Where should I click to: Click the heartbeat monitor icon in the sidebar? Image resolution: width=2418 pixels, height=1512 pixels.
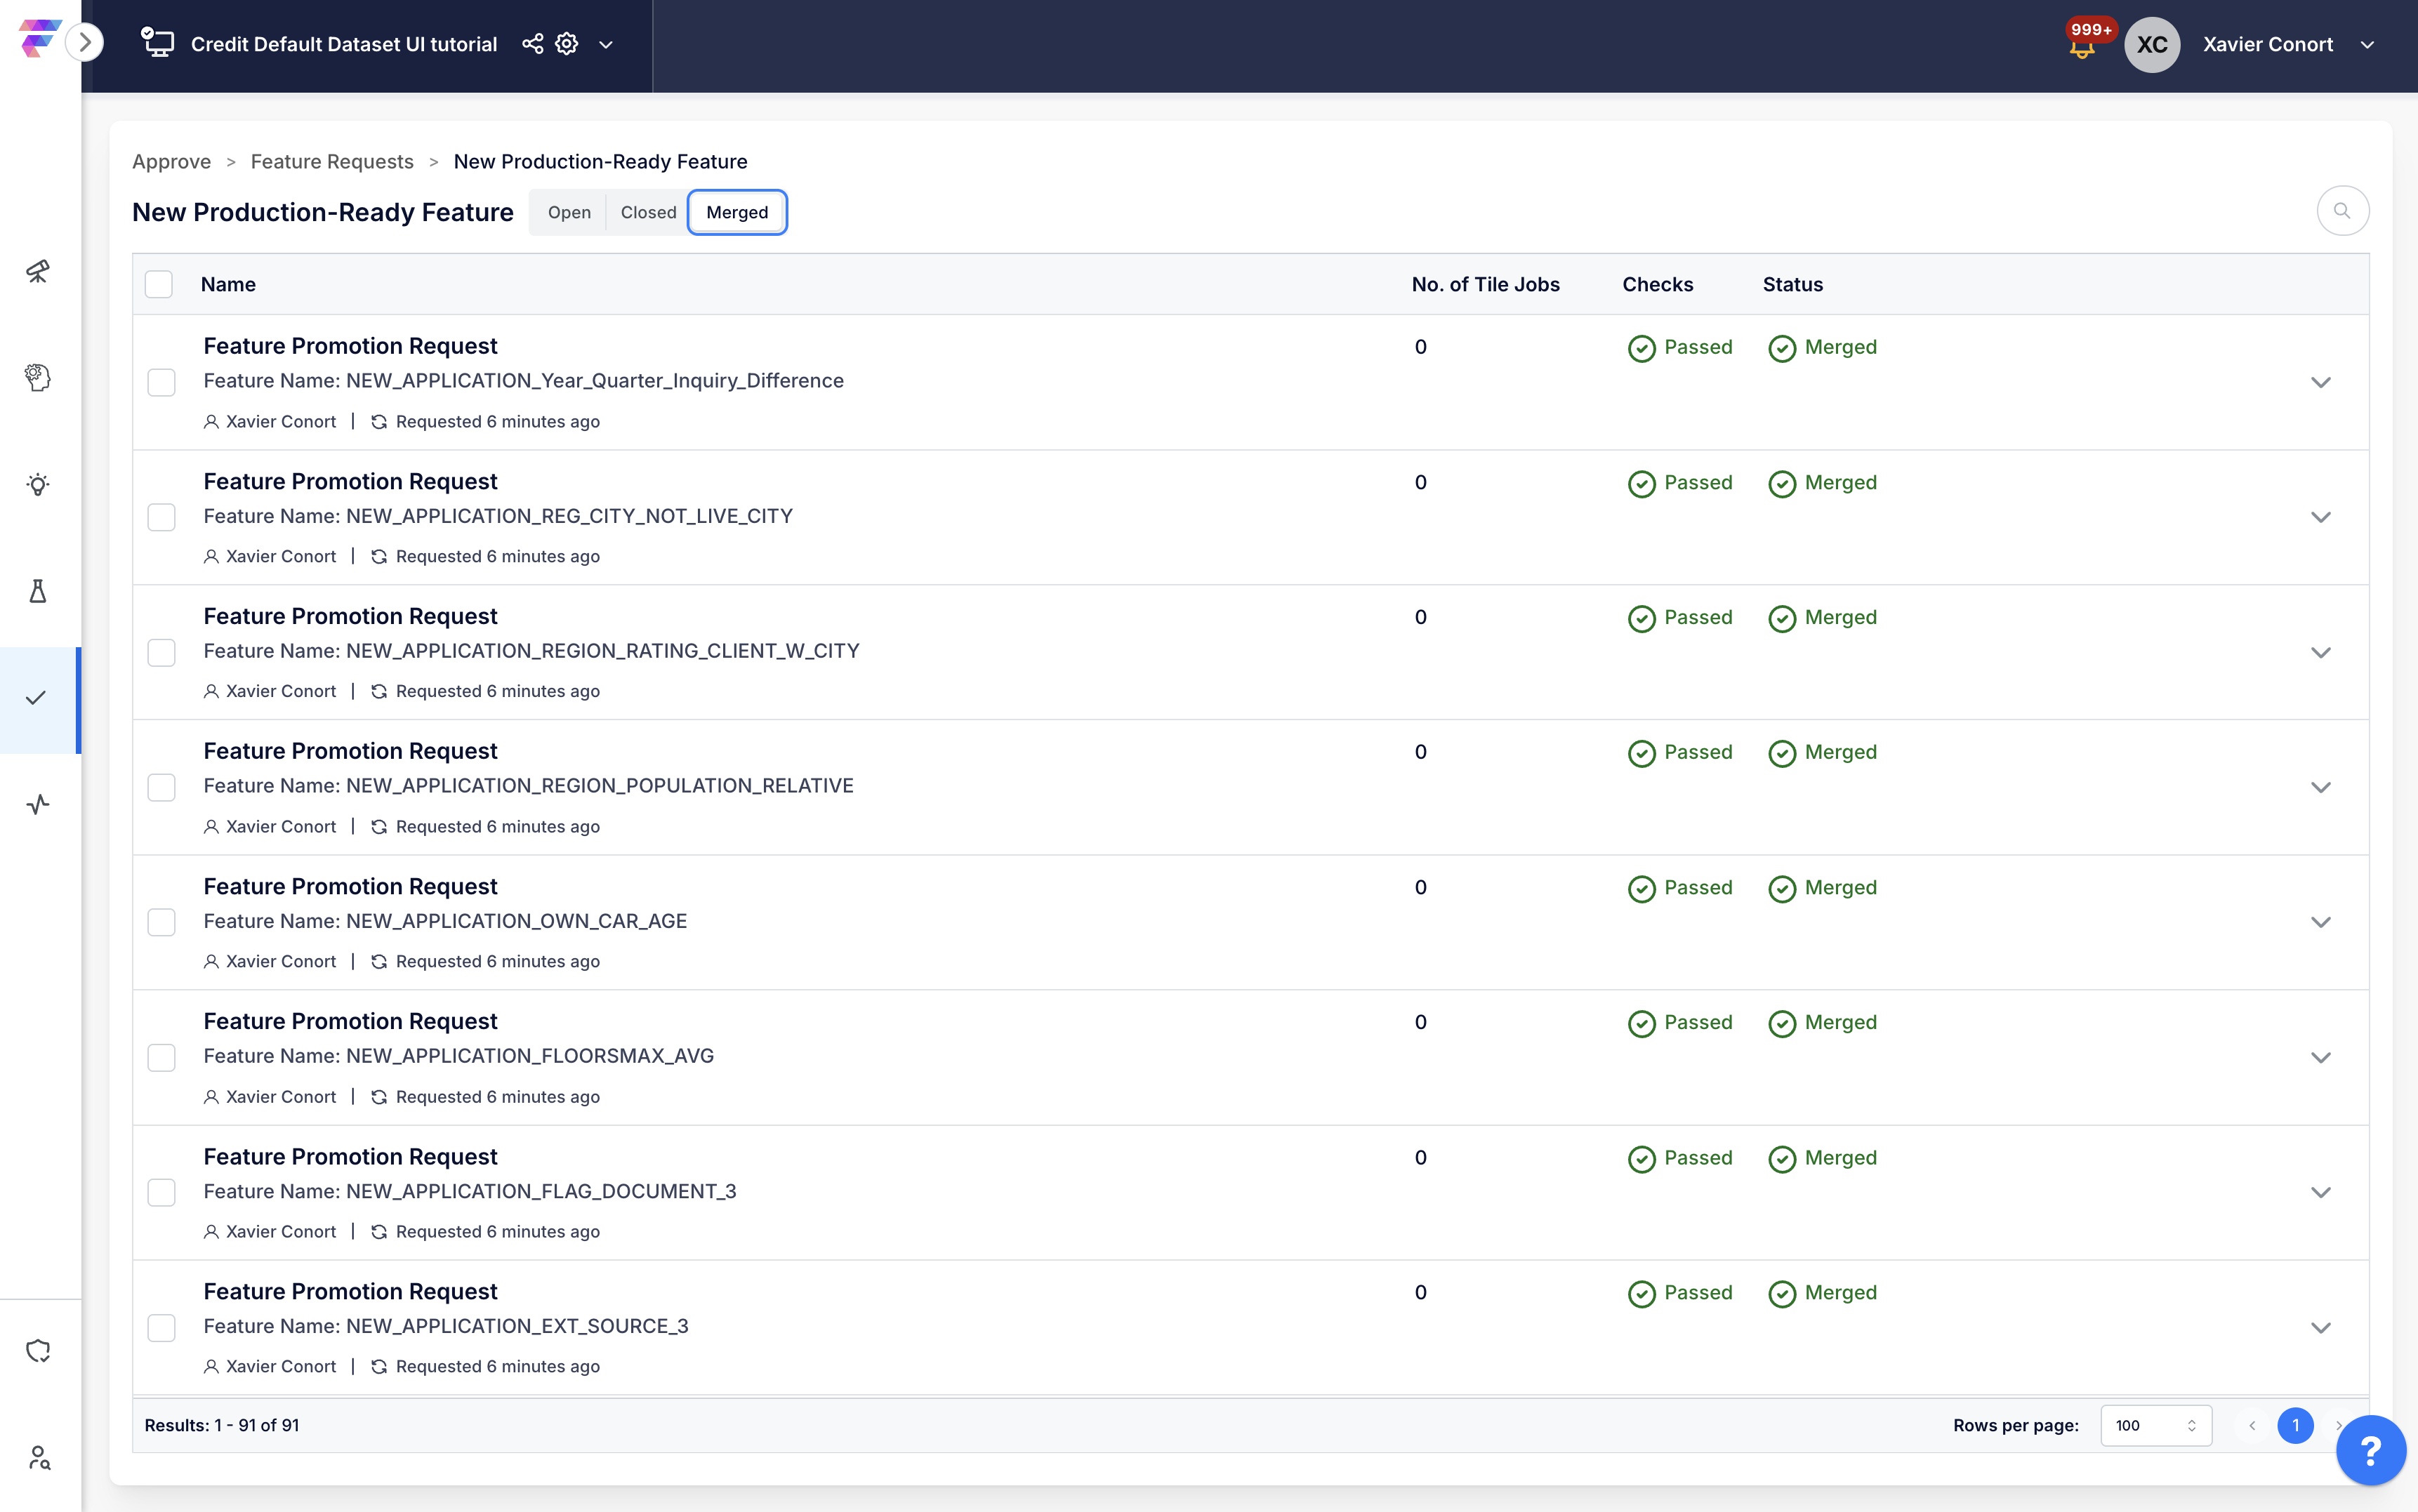pos(38,804)
